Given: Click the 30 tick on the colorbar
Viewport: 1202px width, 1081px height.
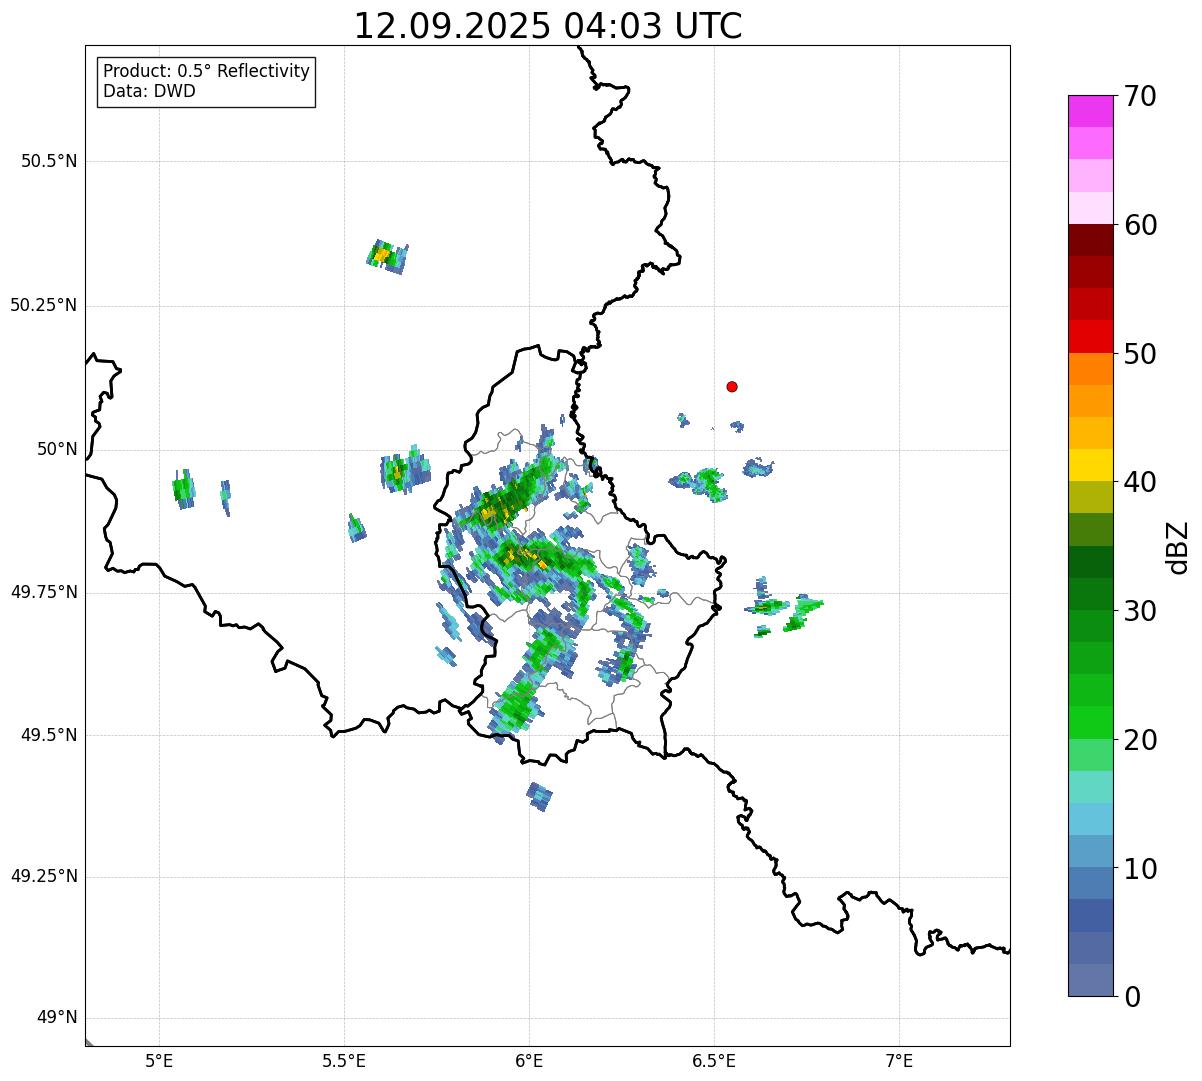Looking at the screenshot, I should 1140,611.
